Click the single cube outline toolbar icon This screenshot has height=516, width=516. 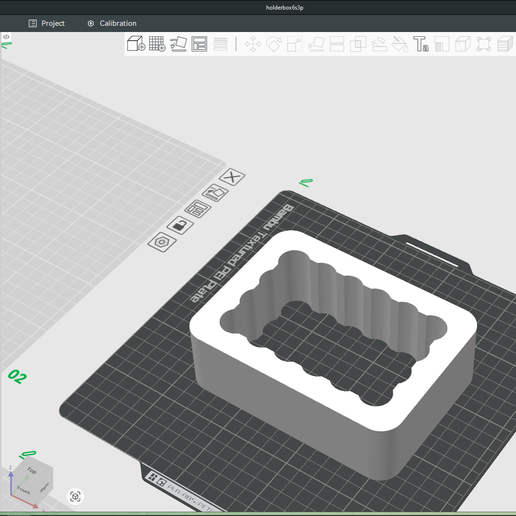point(463,44)
